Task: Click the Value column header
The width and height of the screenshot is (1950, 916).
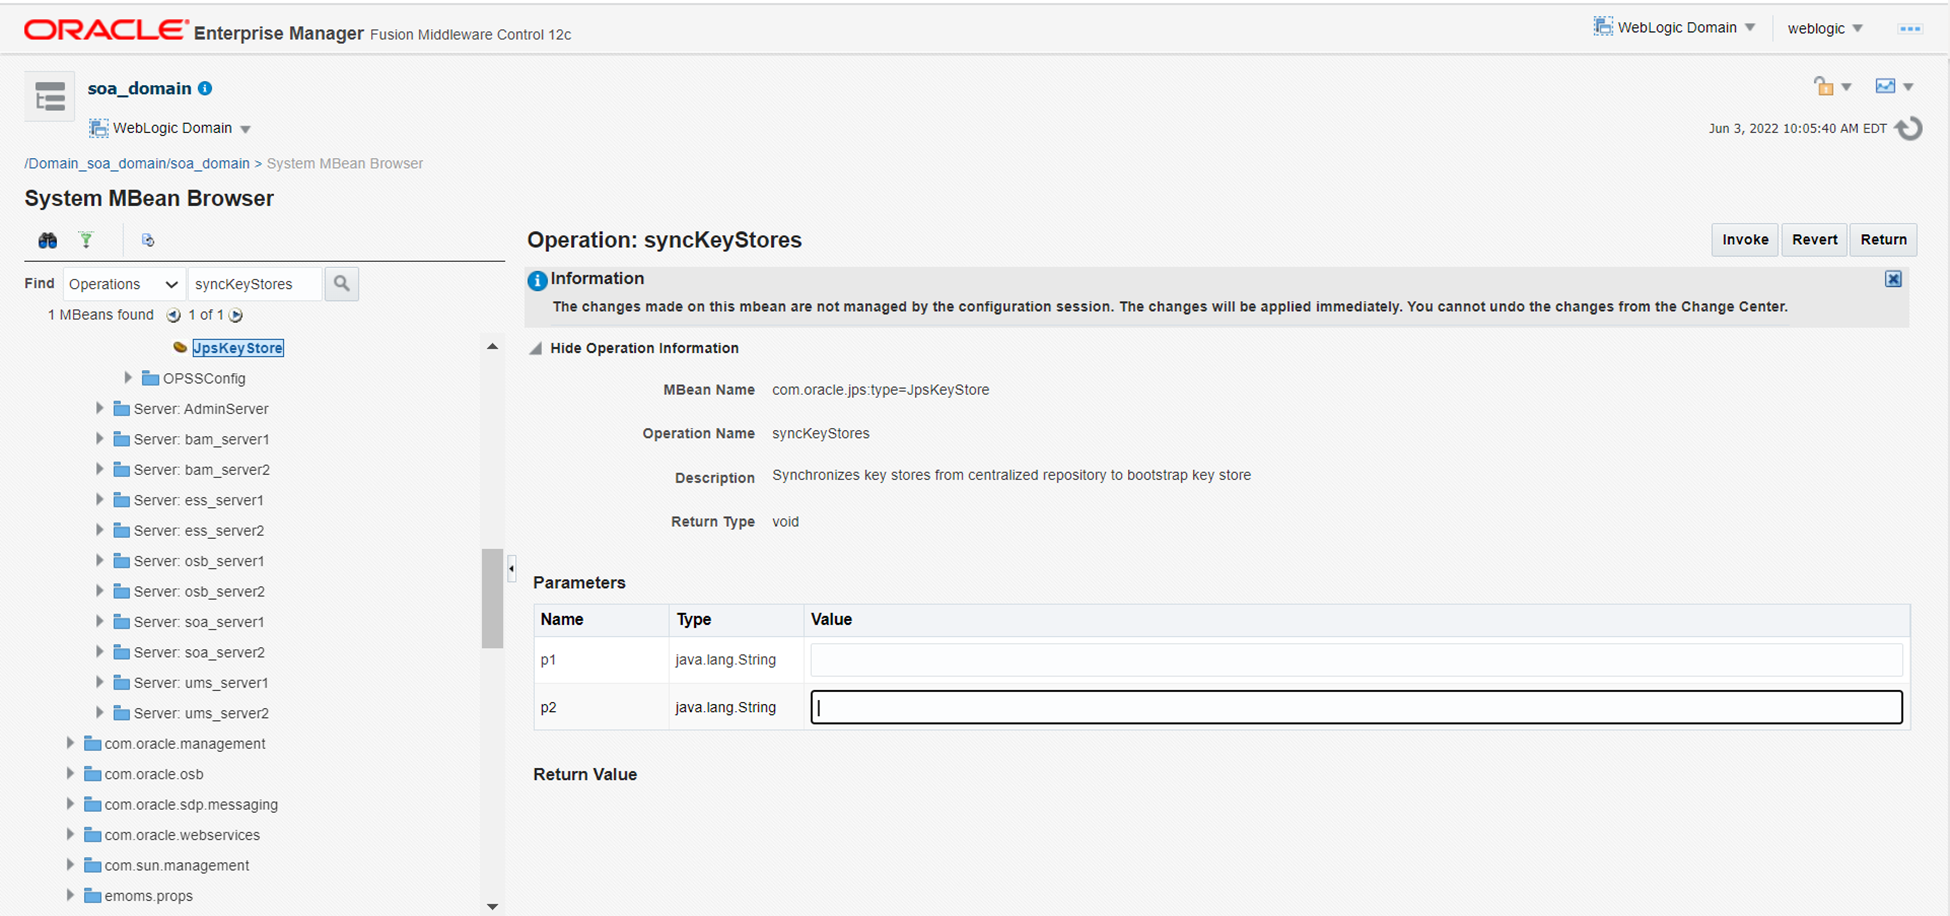Action: 1357,620
